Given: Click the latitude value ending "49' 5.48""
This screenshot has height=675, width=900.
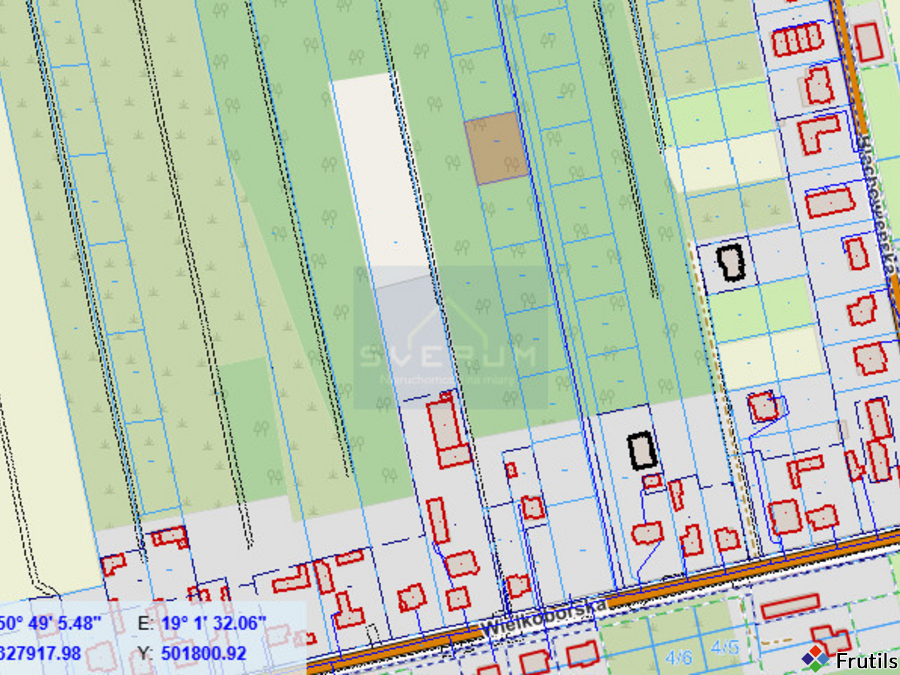Looking at the screenshot, I should pos(51,623).
